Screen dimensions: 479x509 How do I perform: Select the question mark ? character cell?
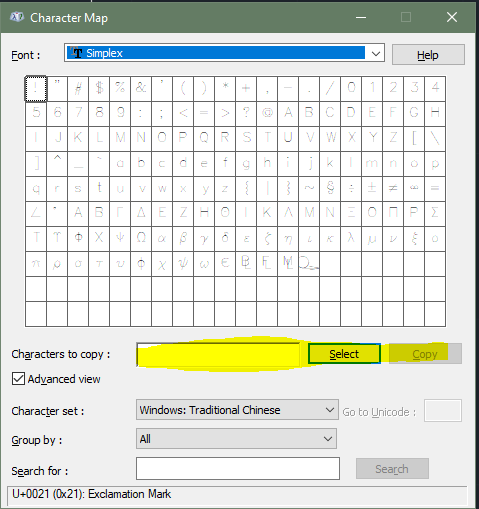point(246,114)
